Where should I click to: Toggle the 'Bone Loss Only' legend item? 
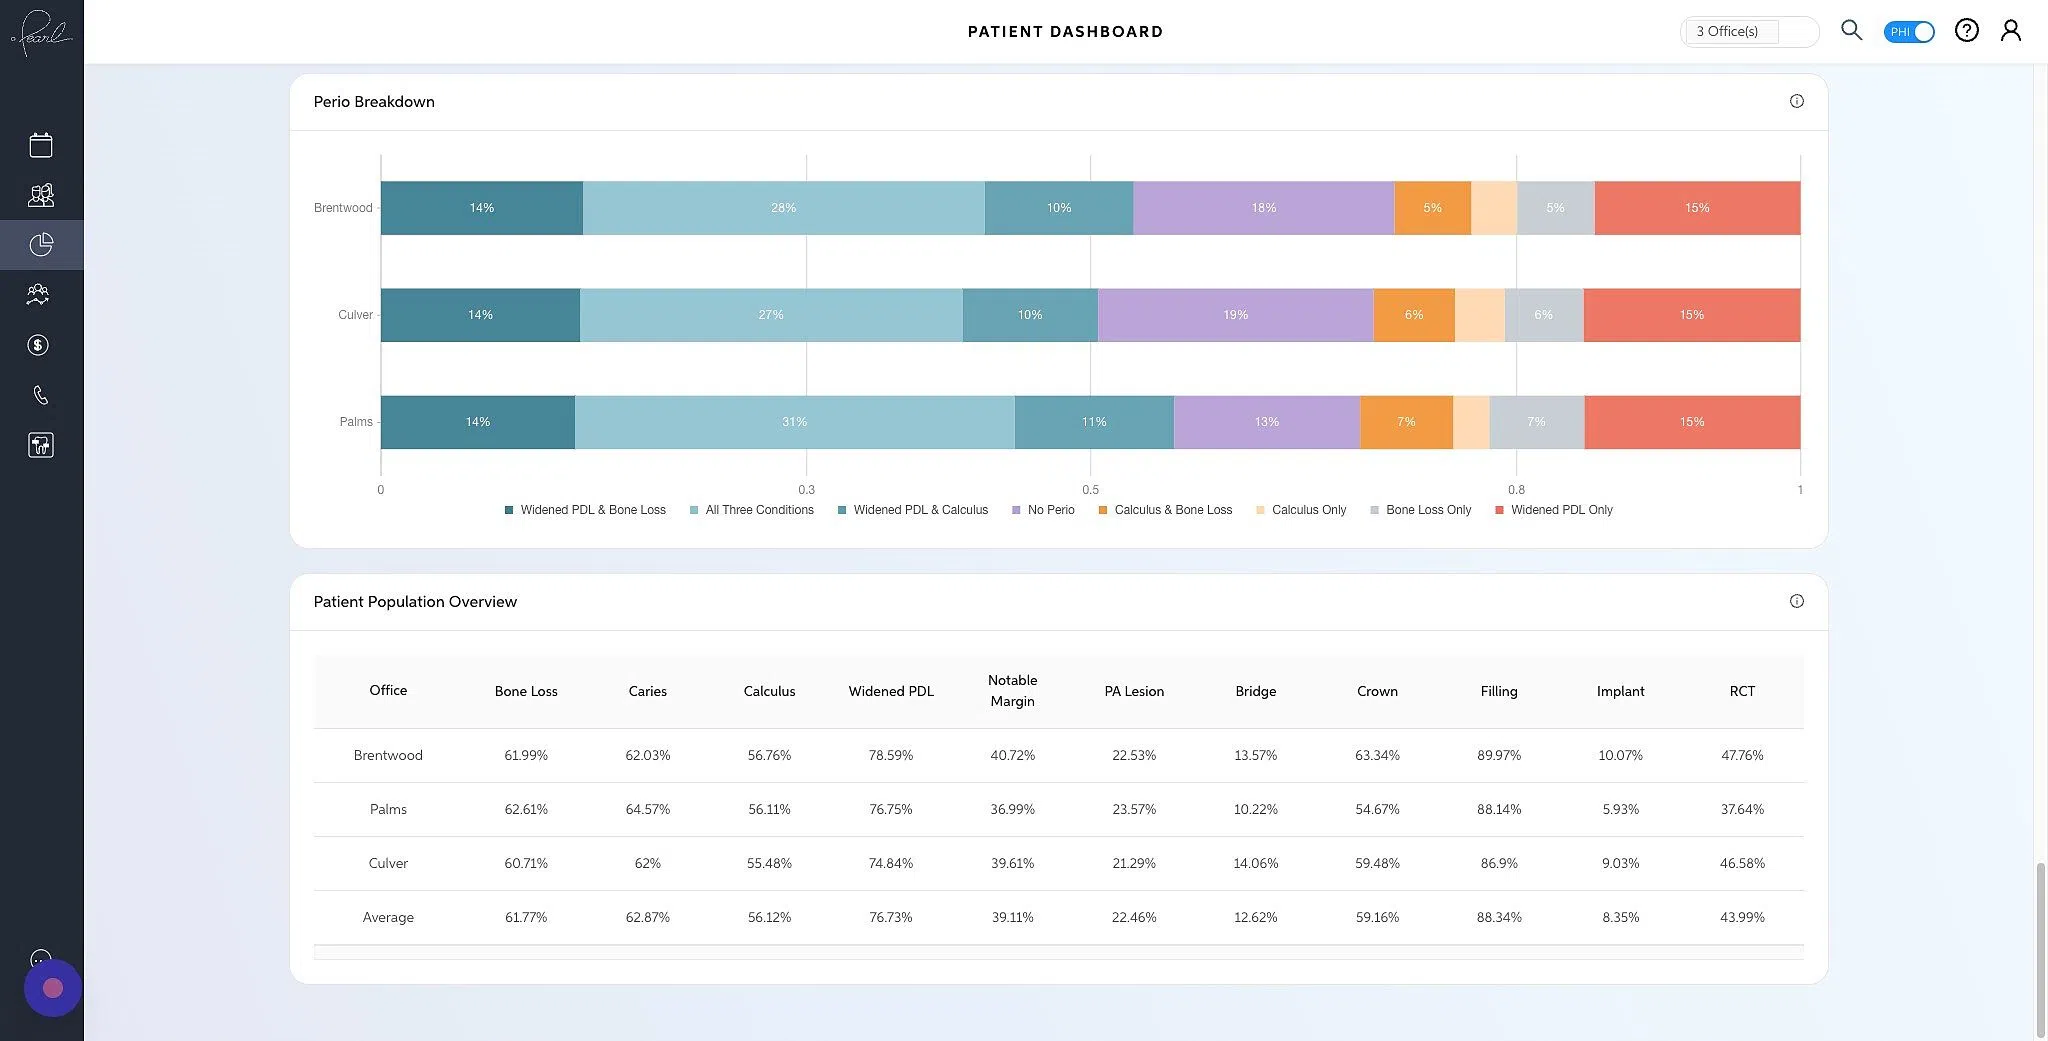tap(1420, 510)
